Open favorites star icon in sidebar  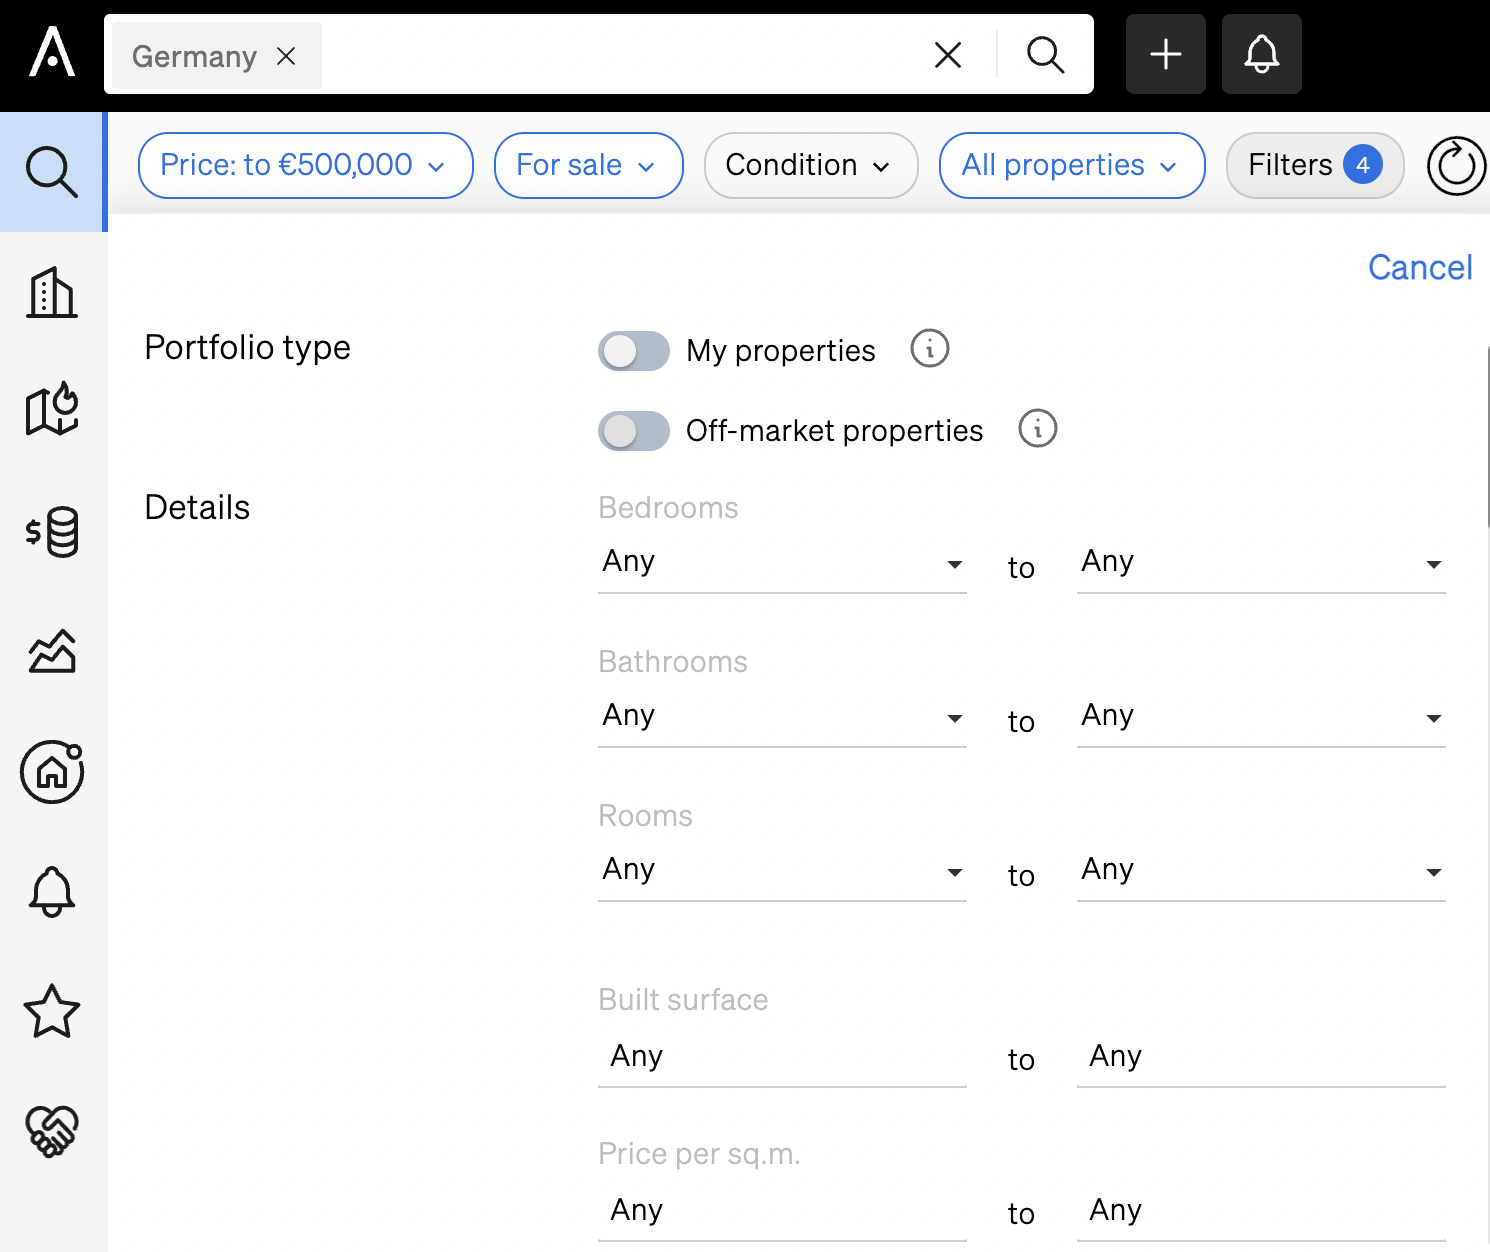[51, 1012]
